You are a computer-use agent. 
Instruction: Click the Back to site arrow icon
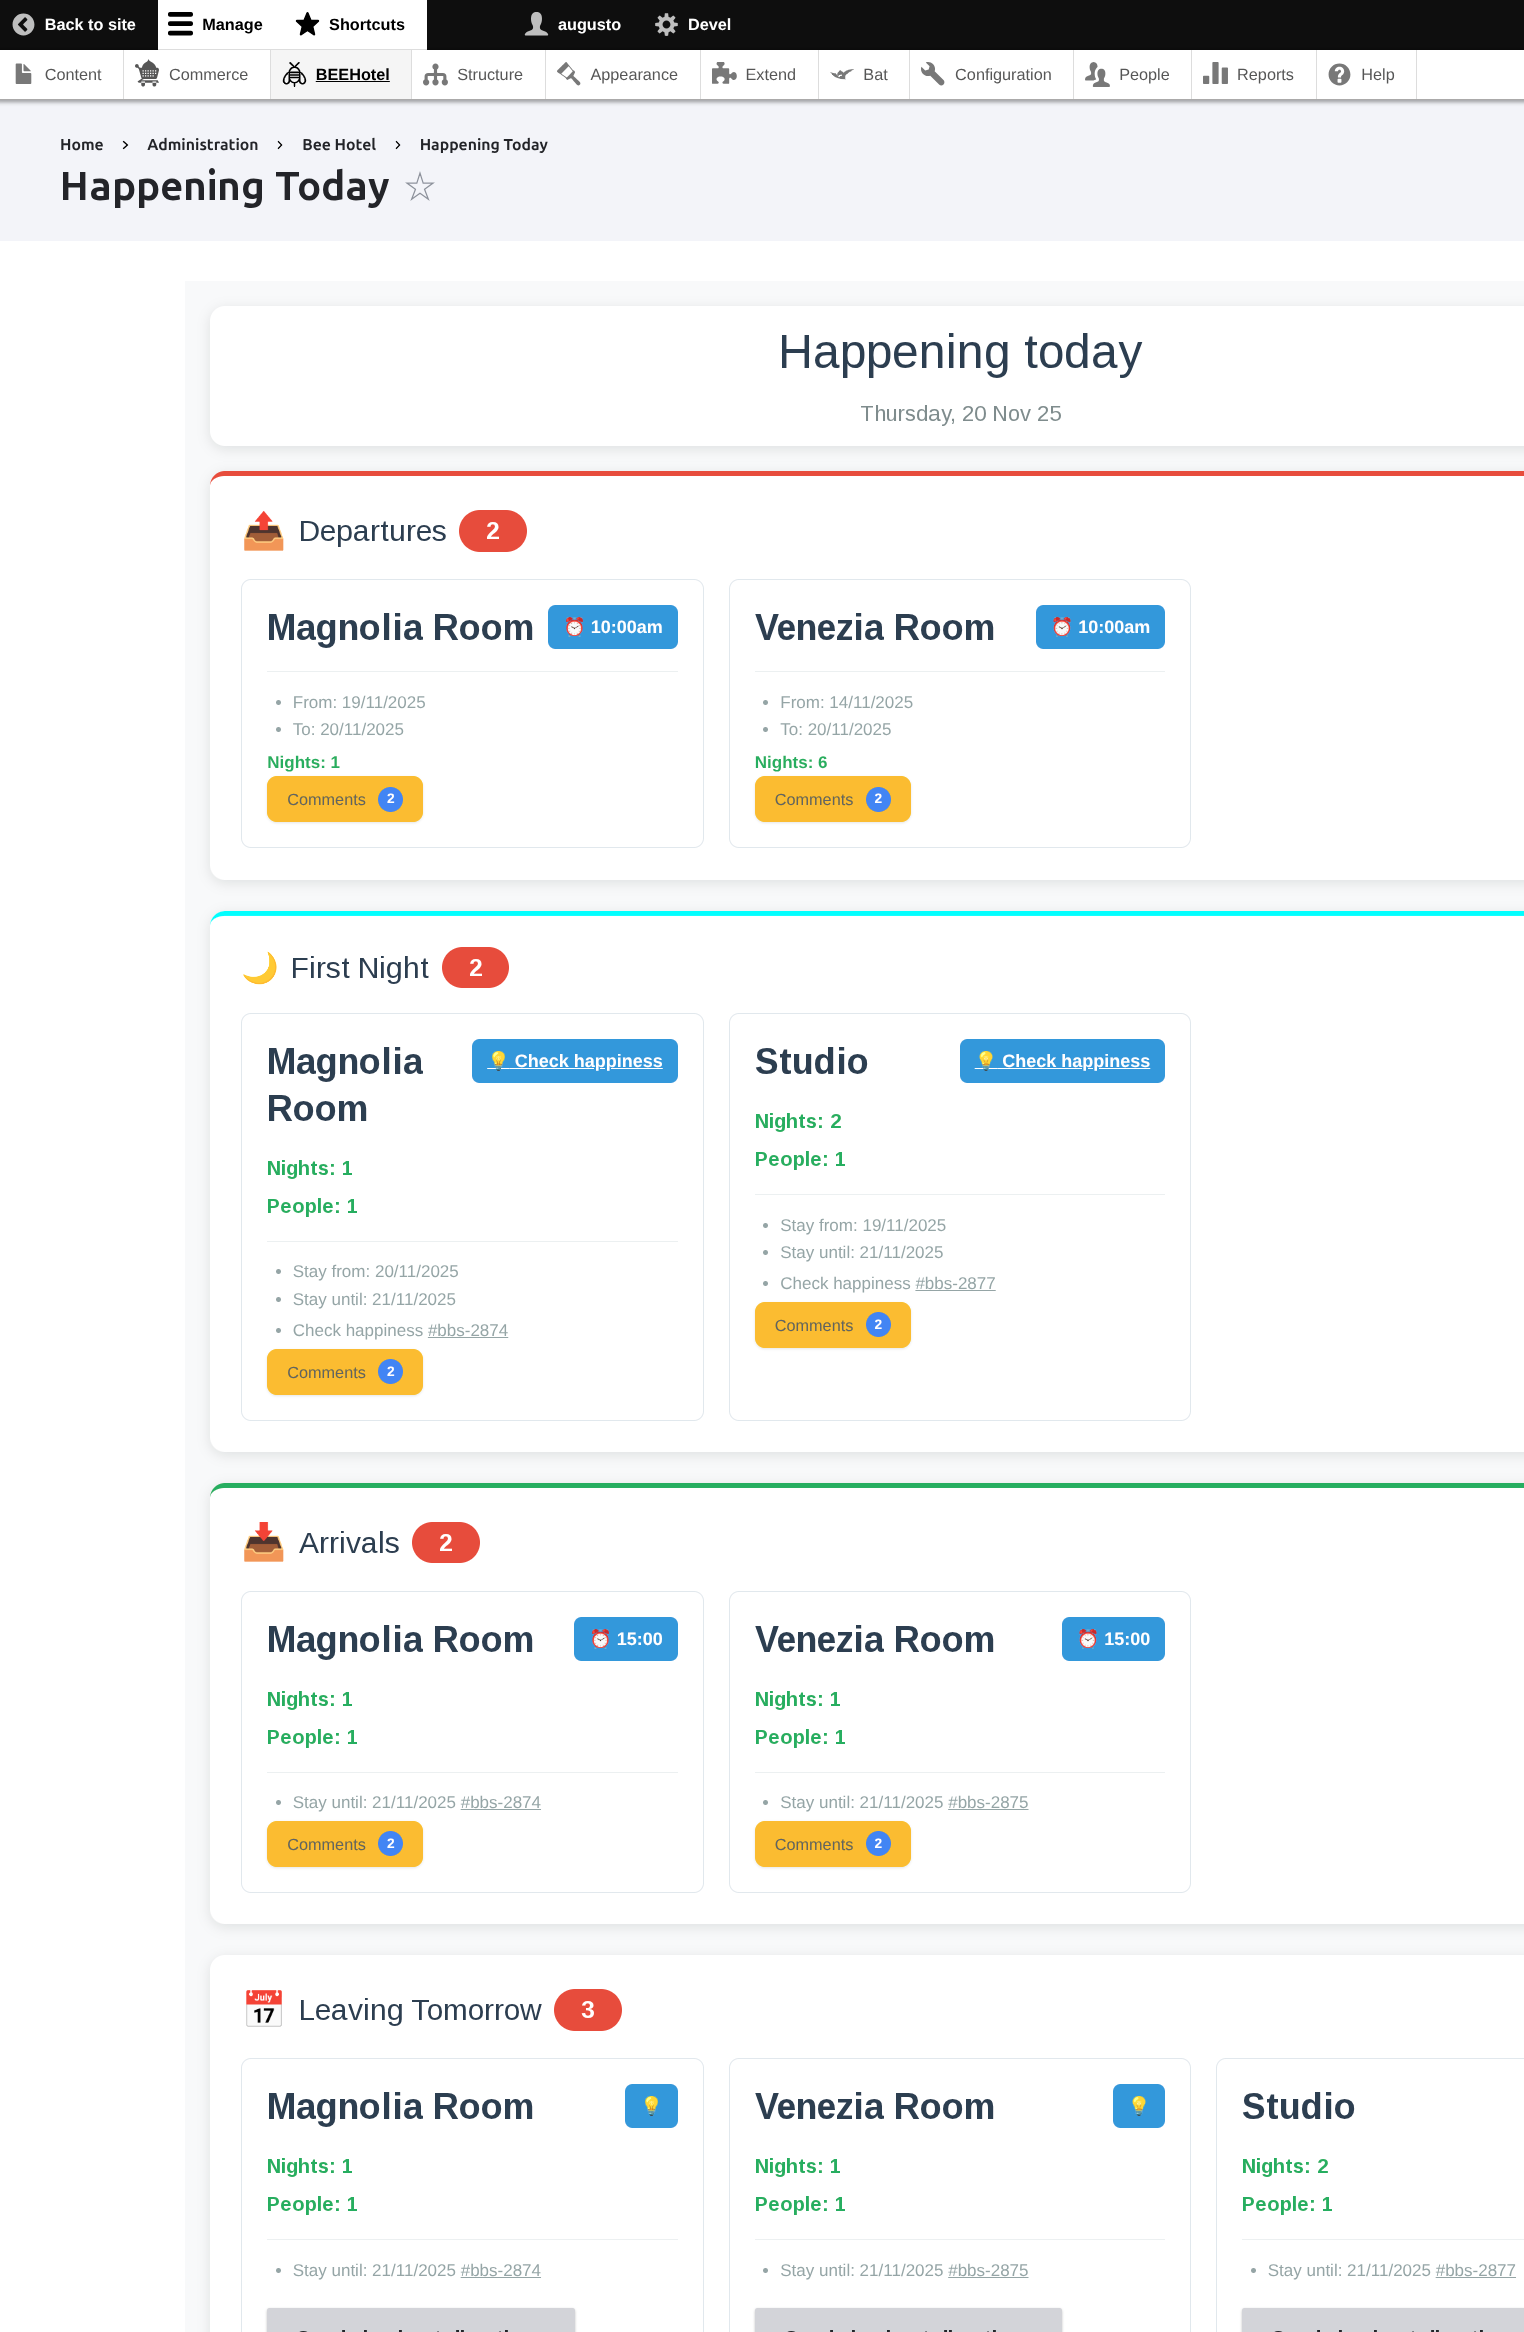click(23, 24)
